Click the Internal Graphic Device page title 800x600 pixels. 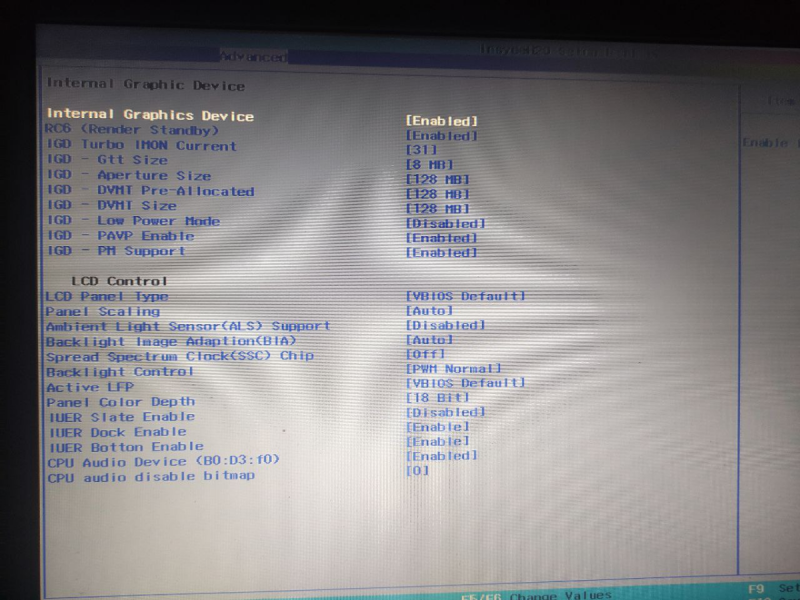(146, 84)
